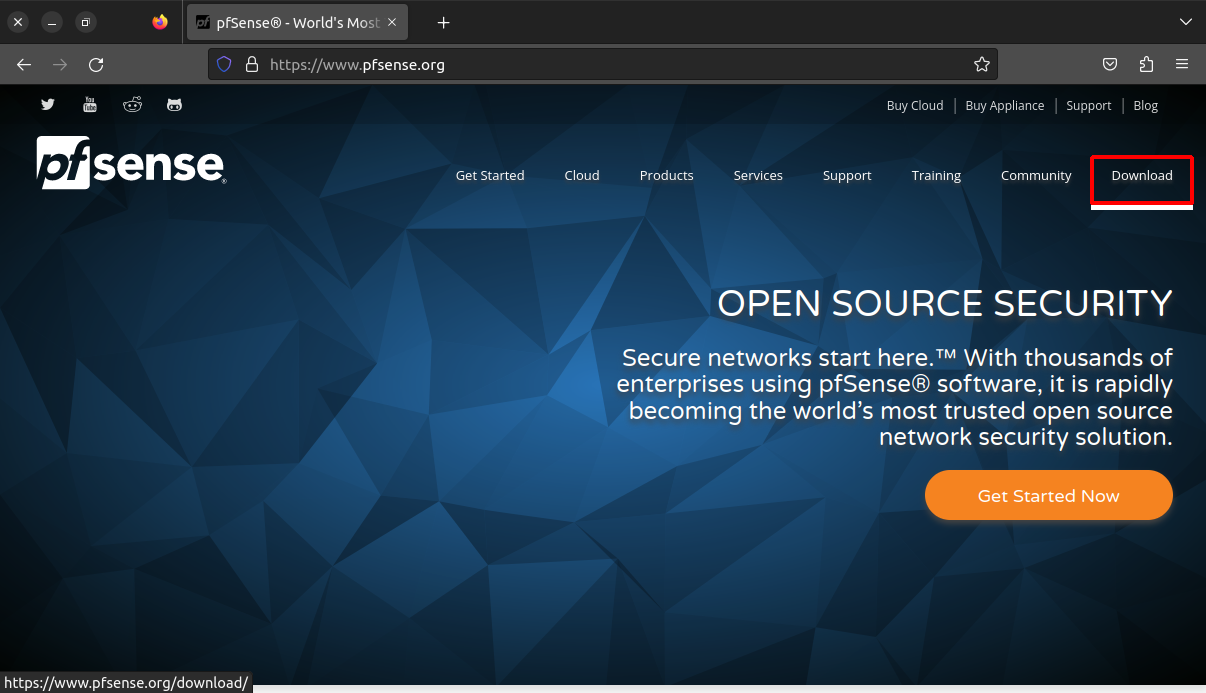1206x693 pixels.
Task: Follow the Support link in top bar
Action: (x=1089, y=105)
